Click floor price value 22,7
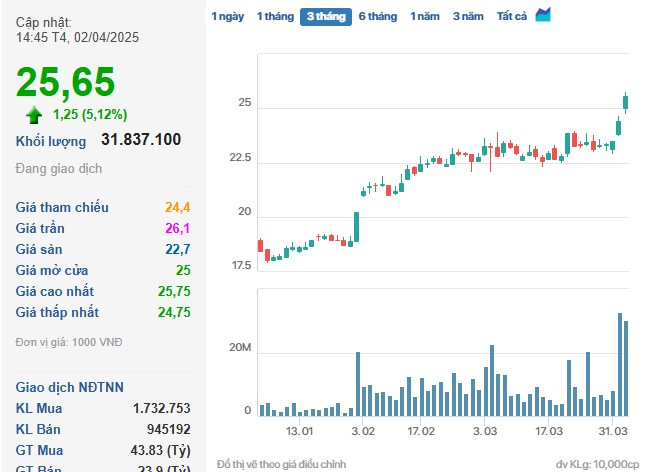Image resolution: width=659 pixels, height=472 pixels. (x=177, y=249)
